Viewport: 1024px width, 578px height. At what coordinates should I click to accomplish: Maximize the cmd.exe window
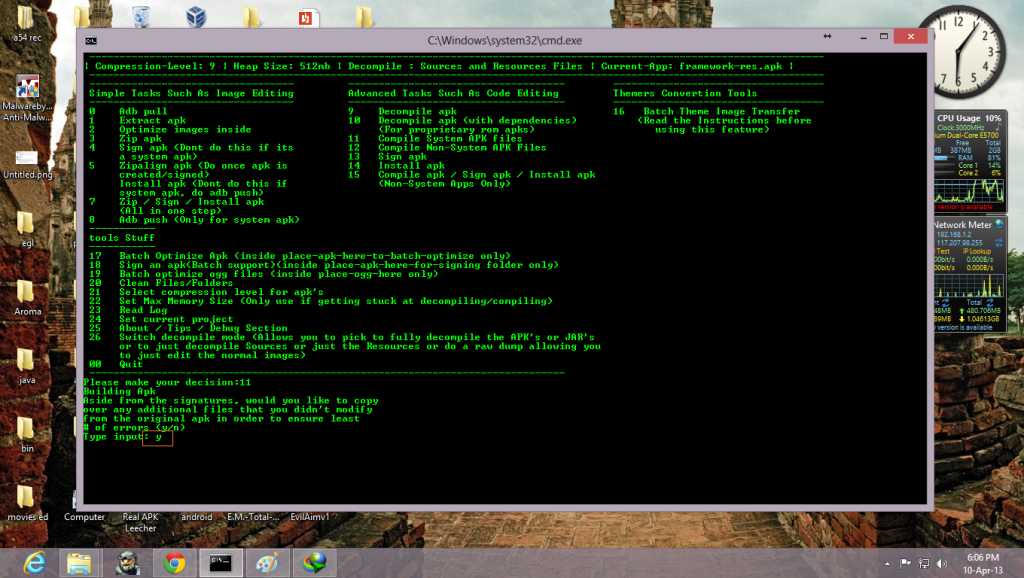pyautogui.click(x=884, y=37)
